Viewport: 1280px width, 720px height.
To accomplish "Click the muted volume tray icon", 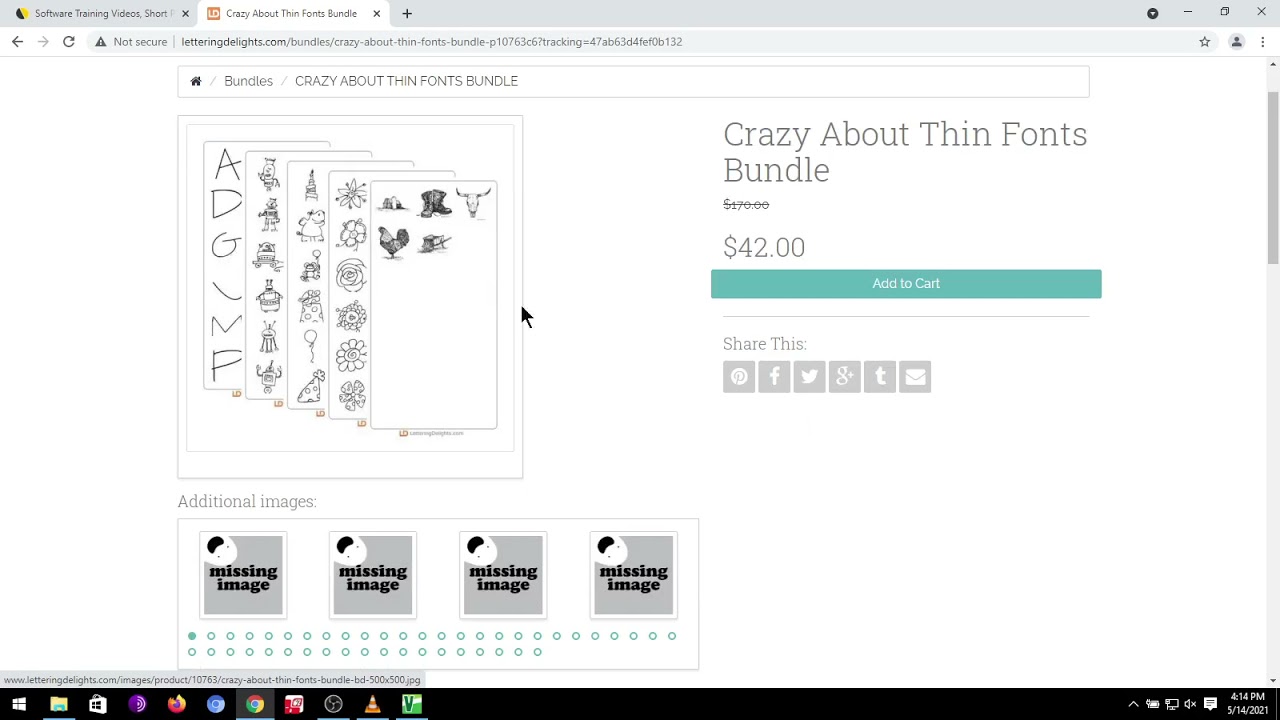I will [1190, 705].
